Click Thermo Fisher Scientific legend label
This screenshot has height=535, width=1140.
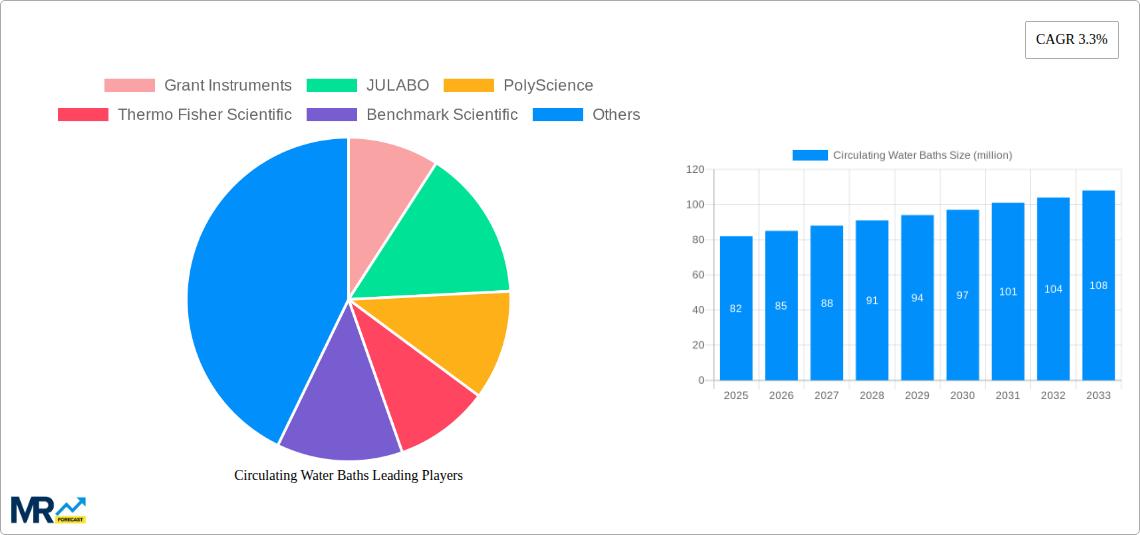[x=204, y=115]
